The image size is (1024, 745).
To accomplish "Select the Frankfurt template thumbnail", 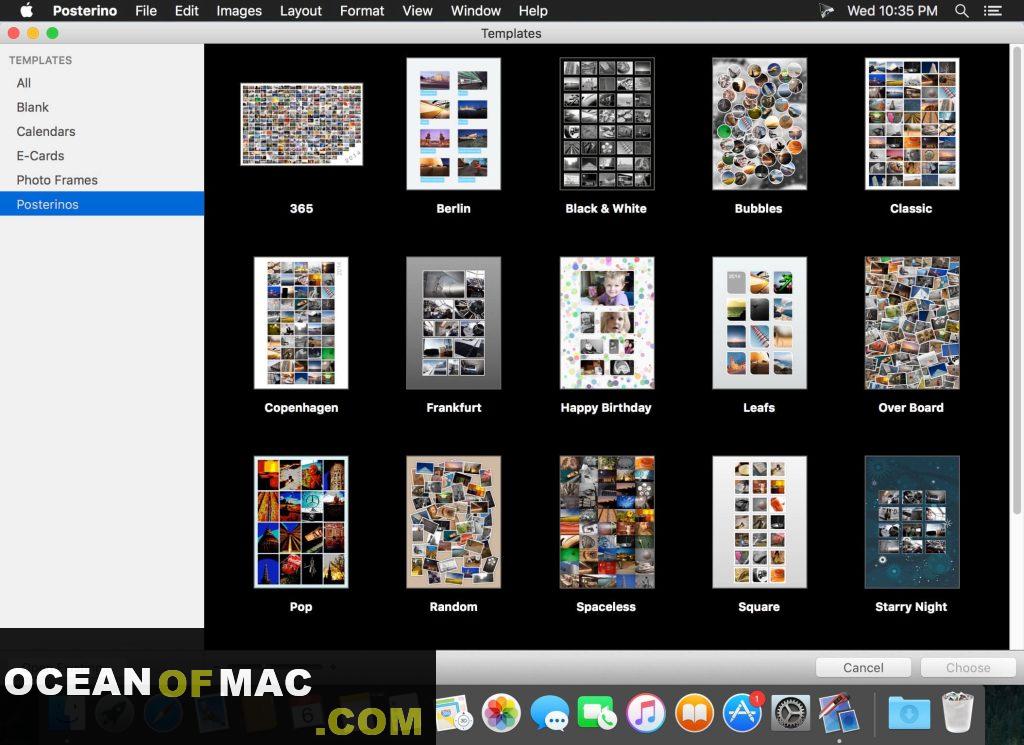I will 453,323.
